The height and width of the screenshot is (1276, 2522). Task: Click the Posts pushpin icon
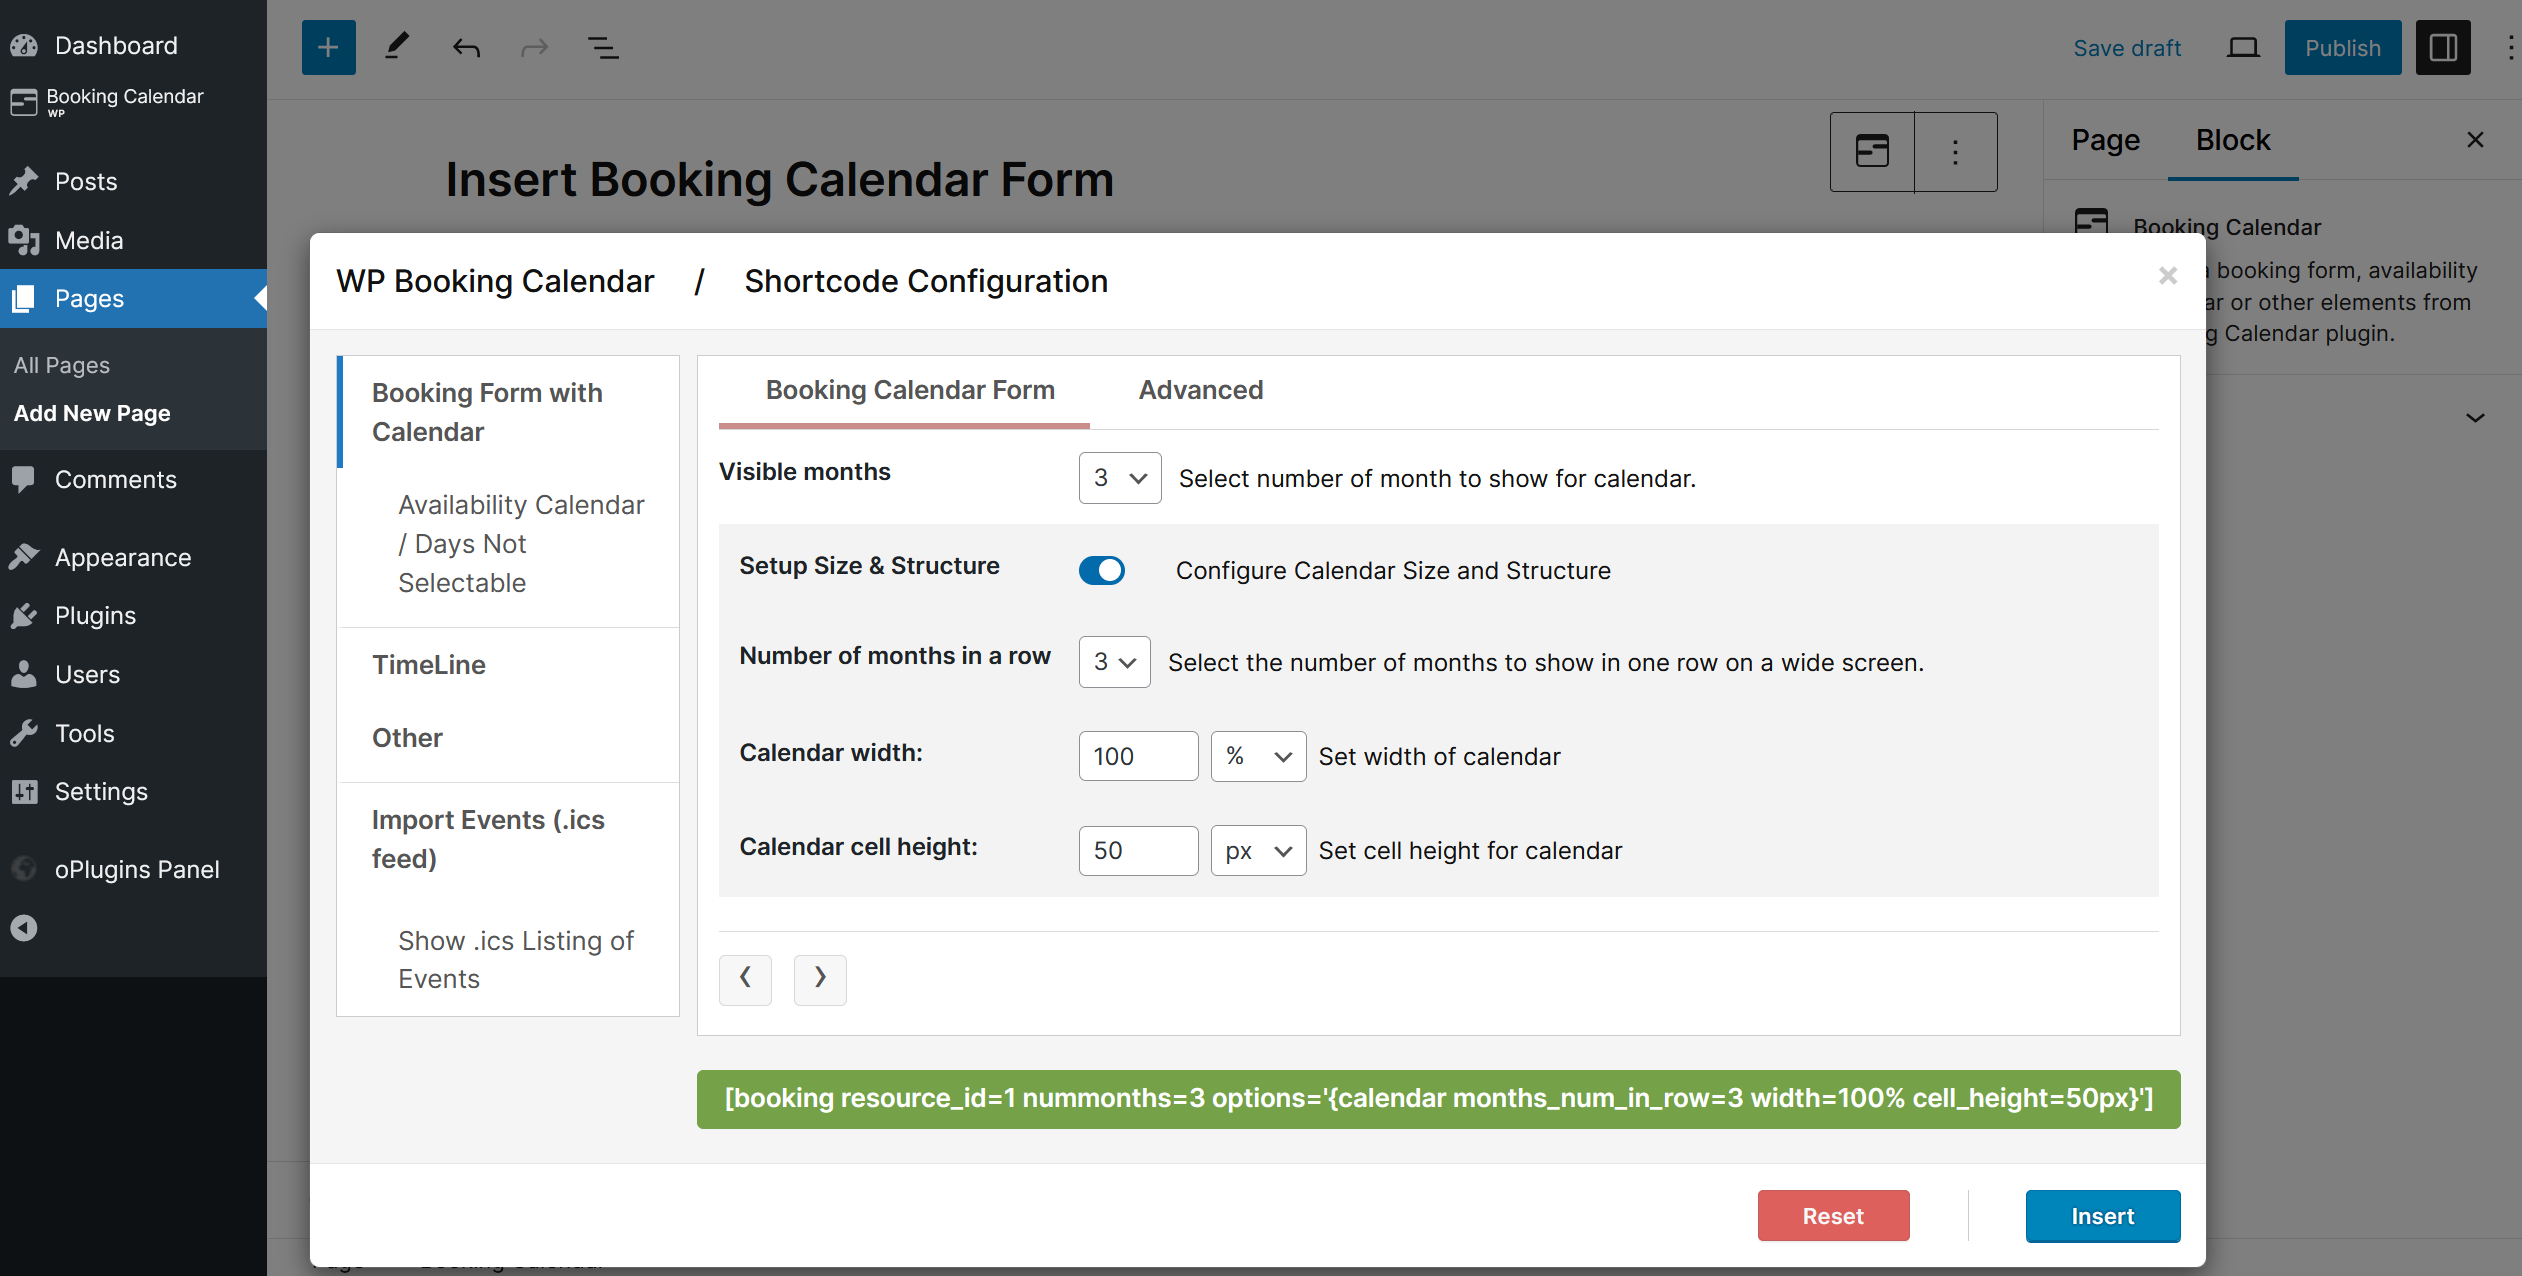point(24,181)
